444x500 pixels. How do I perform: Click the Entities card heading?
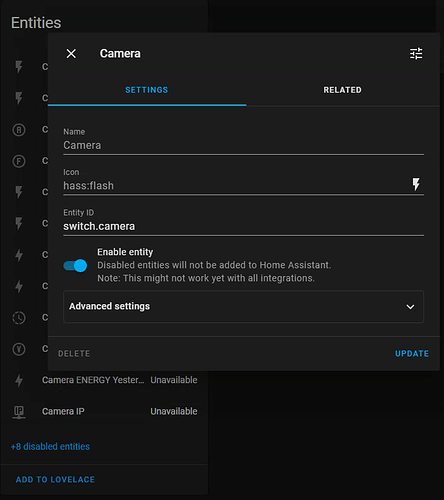[x=36, y=23]
